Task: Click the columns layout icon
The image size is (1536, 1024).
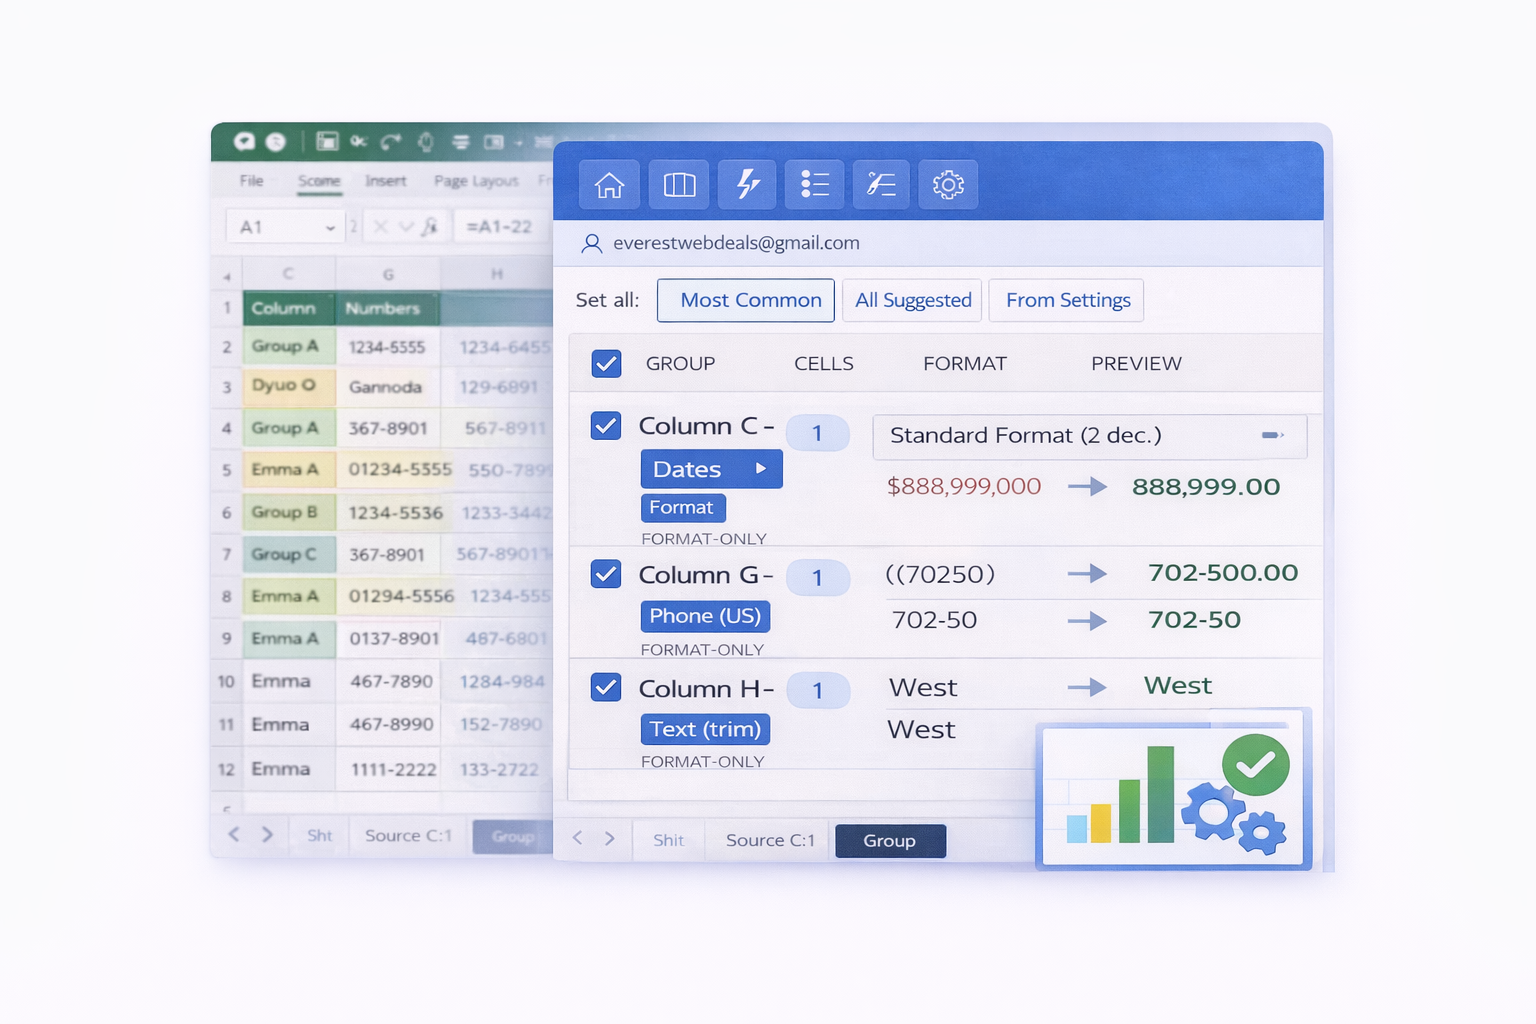Action: (679, 185)
